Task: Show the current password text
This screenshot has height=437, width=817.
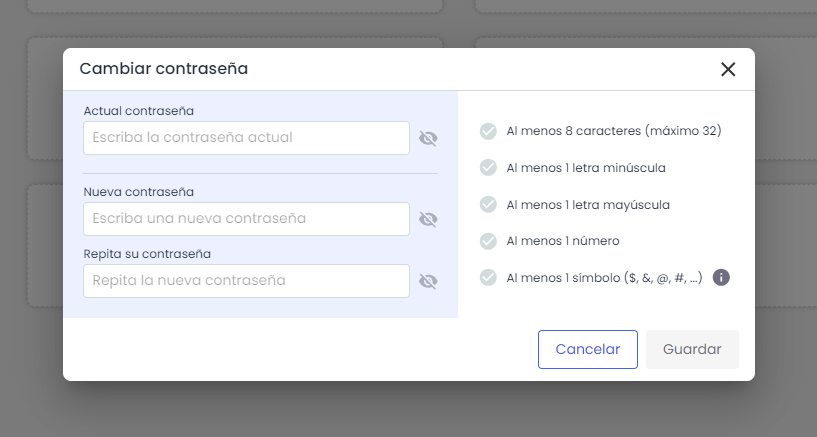Action: click(x=428, y=138)
